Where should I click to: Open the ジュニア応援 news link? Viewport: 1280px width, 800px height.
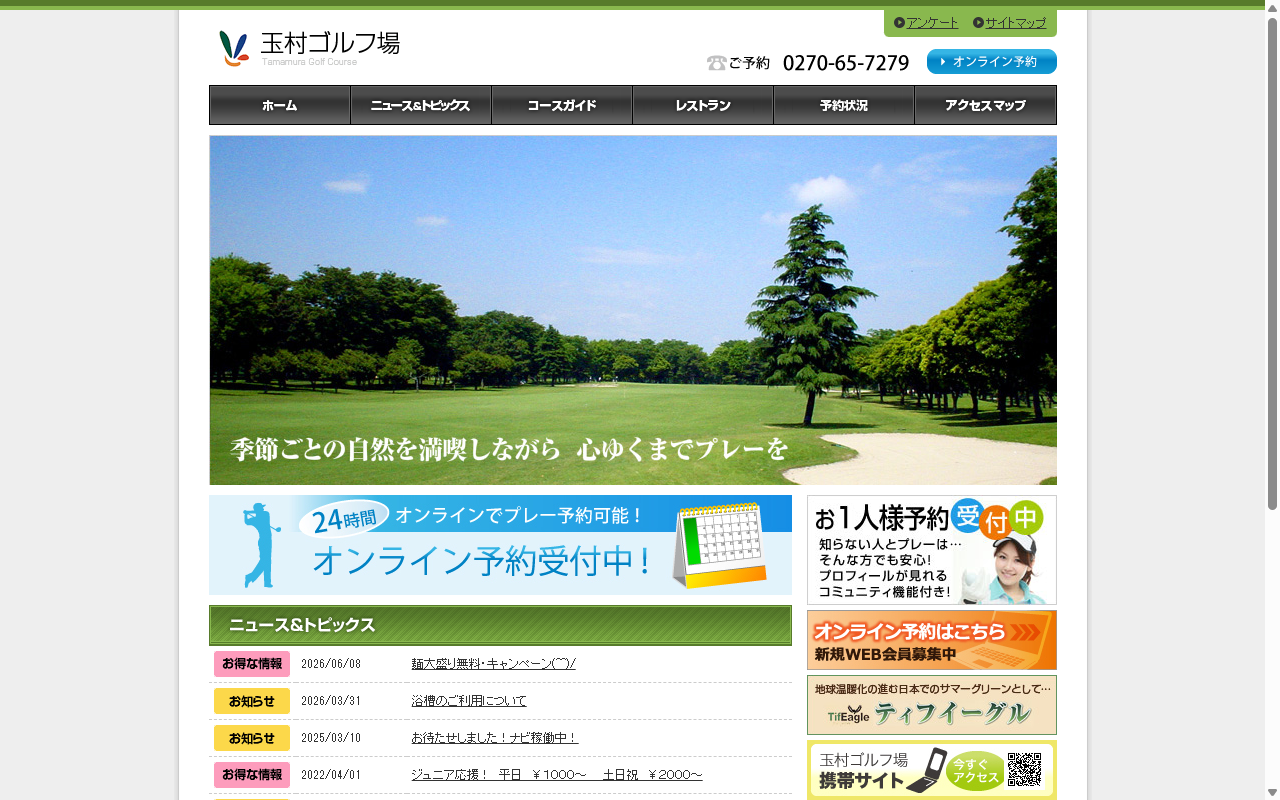pyautogui.click(x=557, y=775)
